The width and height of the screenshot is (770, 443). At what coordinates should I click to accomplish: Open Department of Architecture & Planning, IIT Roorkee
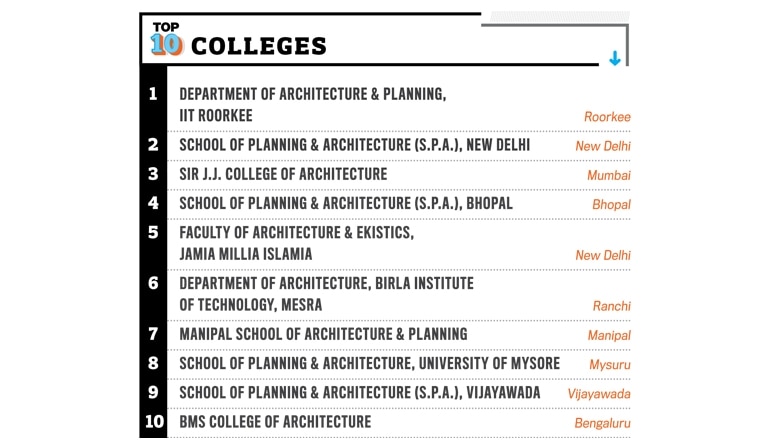click(x=312, y=104)
